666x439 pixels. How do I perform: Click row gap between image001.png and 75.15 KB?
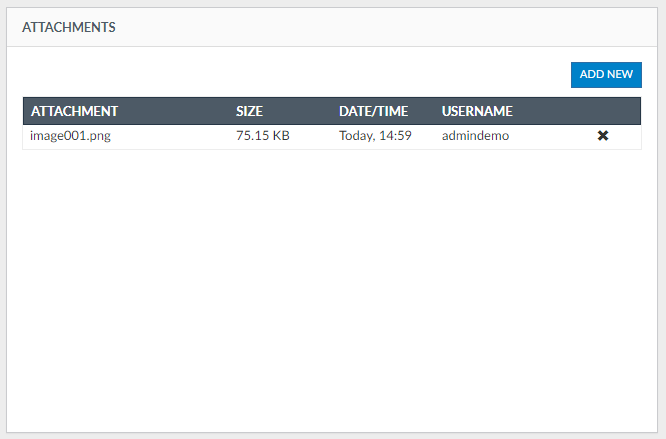tap(170, 136)
